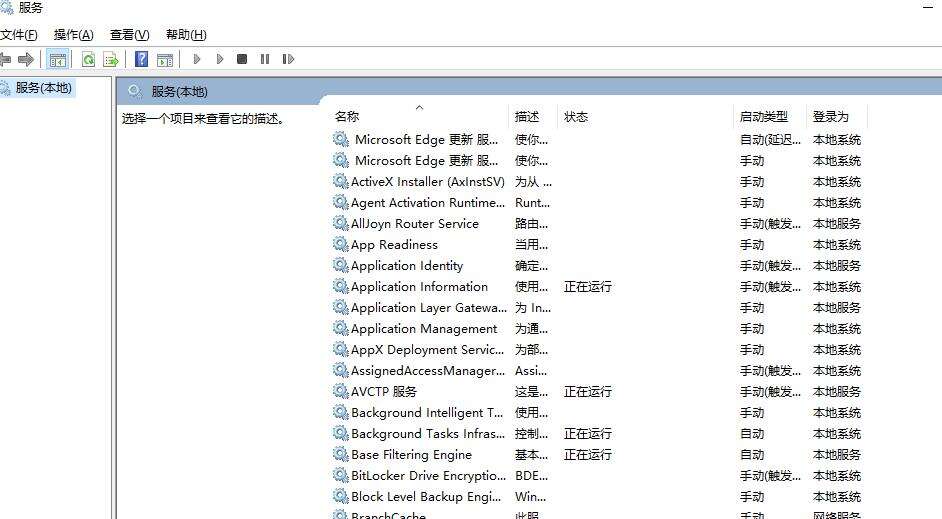Viewport: 942px width, 519px height.
Task: Select AssignedAccessManager service name
Action: tap(428, 371)
